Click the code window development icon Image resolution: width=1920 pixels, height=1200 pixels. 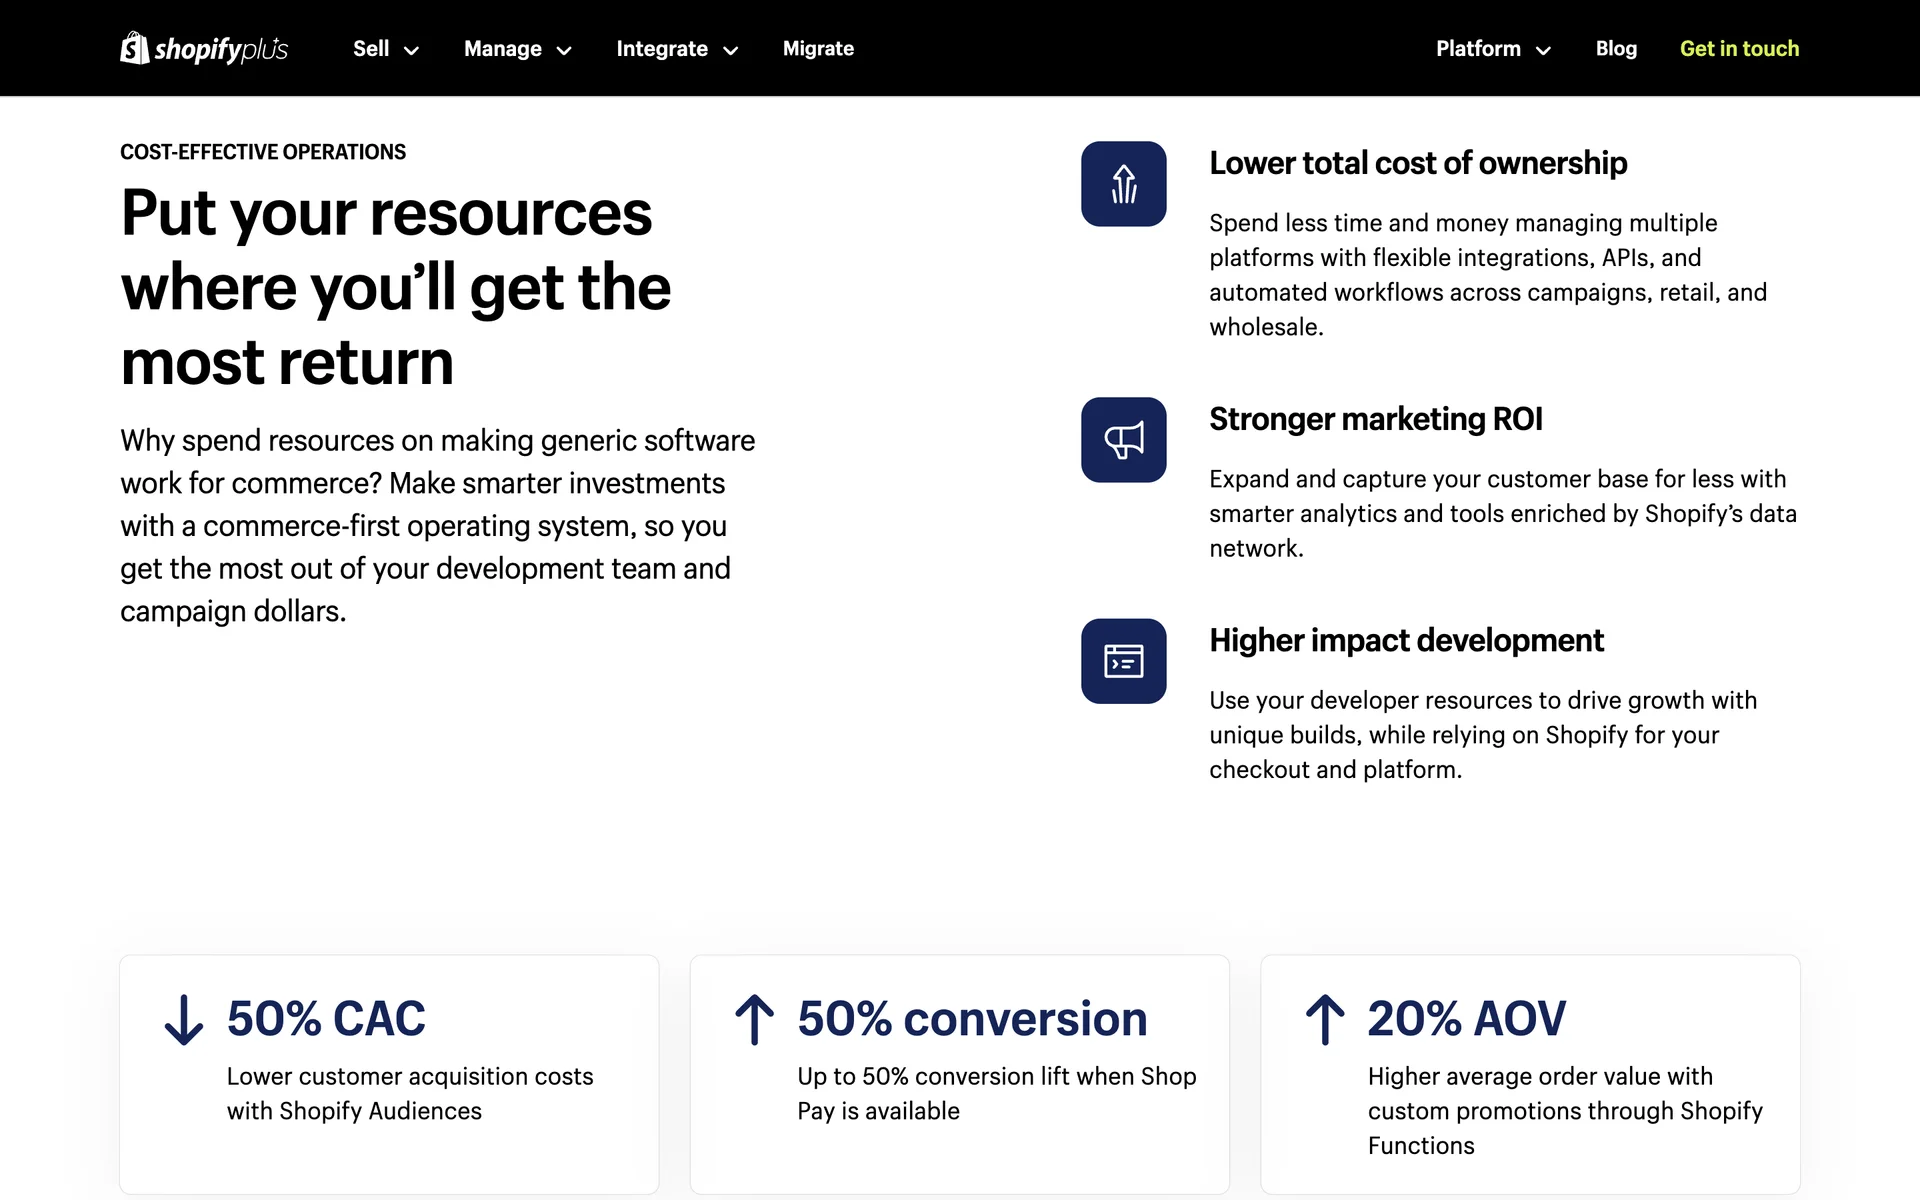coord(1123,661)
